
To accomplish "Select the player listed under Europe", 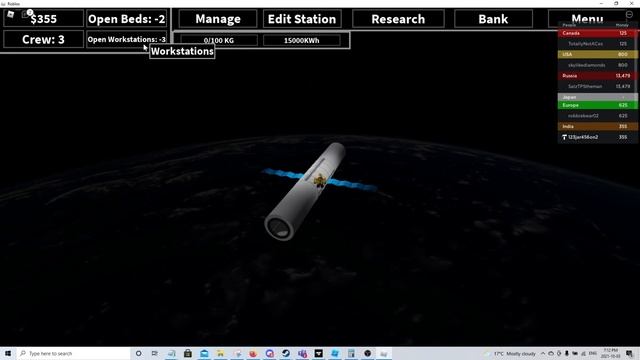I will coord(597,116).
